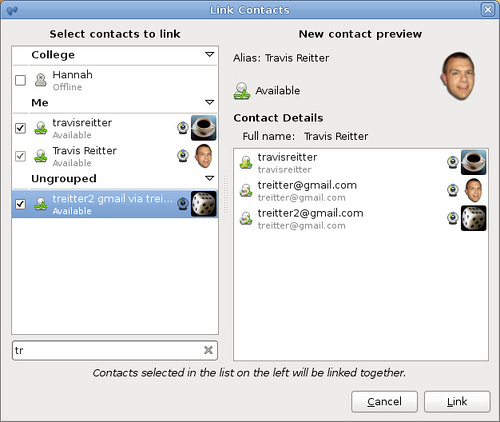The height and width of the screenshot is (422, 500).
Task: Click webcam icon beside Travis Reitter in list
Action: pos(183,156)
